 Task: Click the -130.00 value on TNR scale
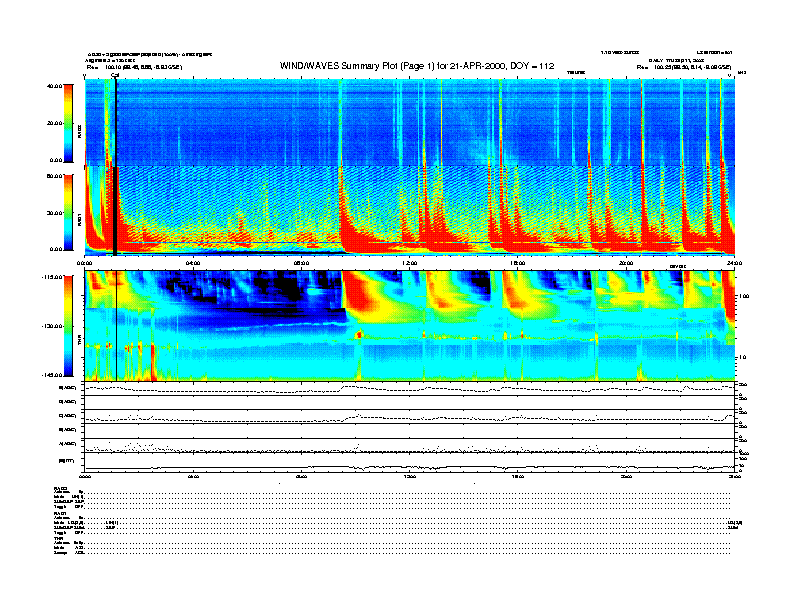pos(52,326)
